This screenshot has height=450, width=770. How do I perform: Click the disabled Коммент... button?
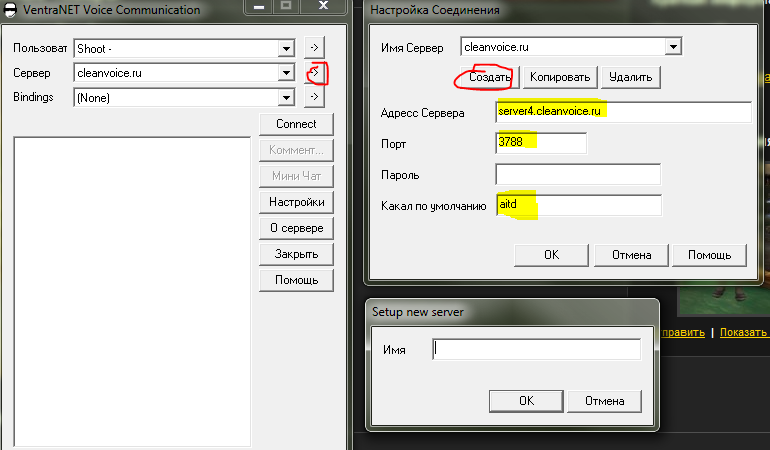click(x=296, y=150)
